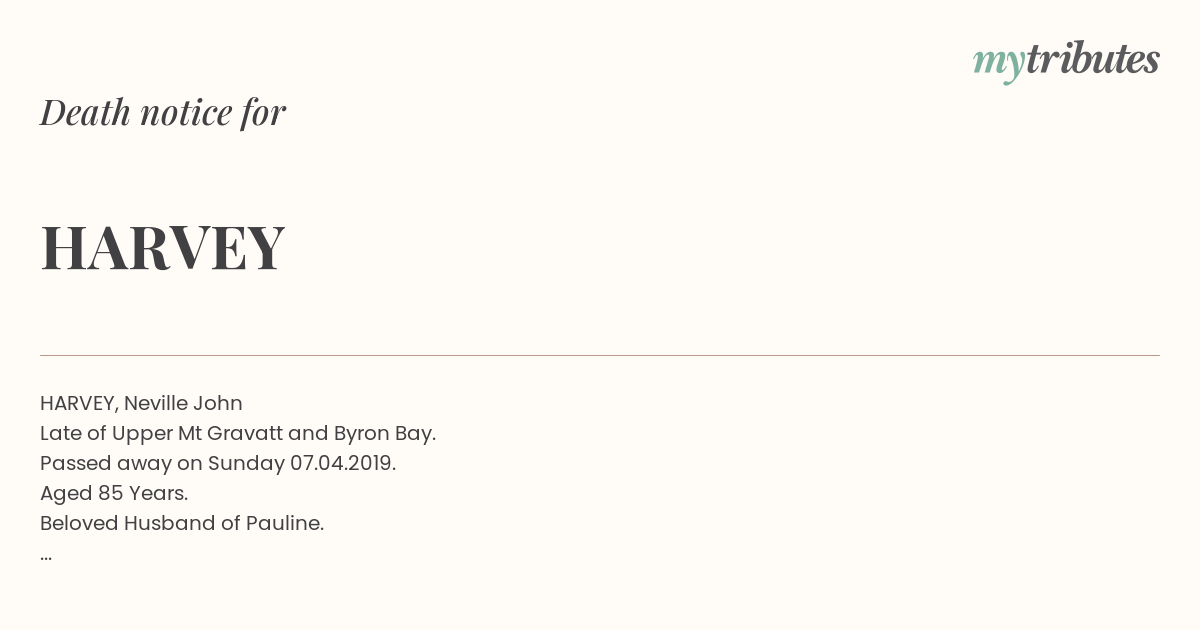Click the horizontal divider line
1200x630 pixels.
(600, 355)
